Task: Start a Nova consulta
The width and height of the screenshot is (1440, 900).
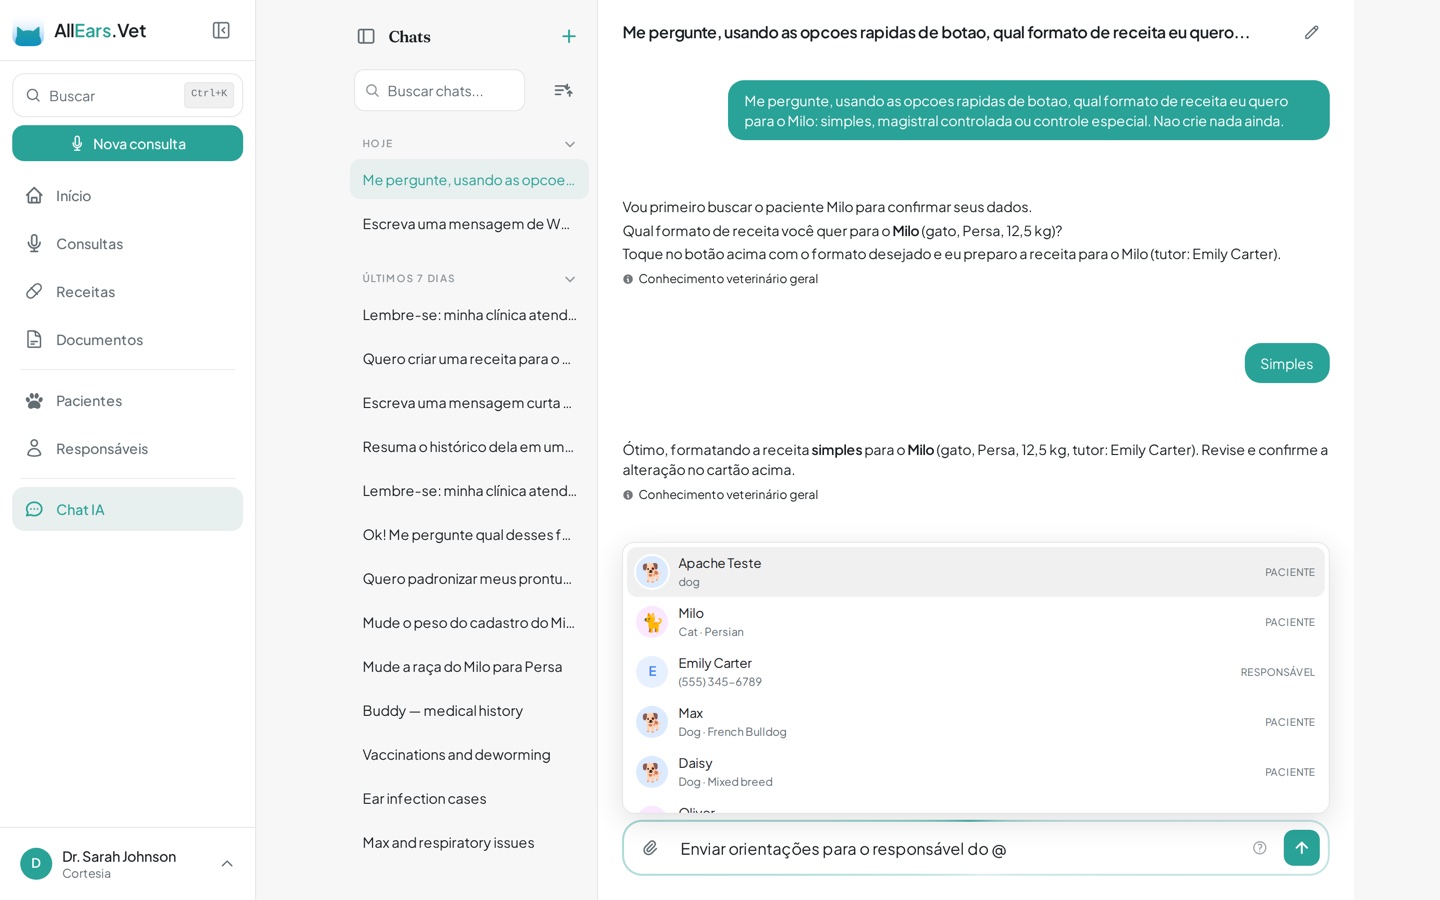Action: 127,143
